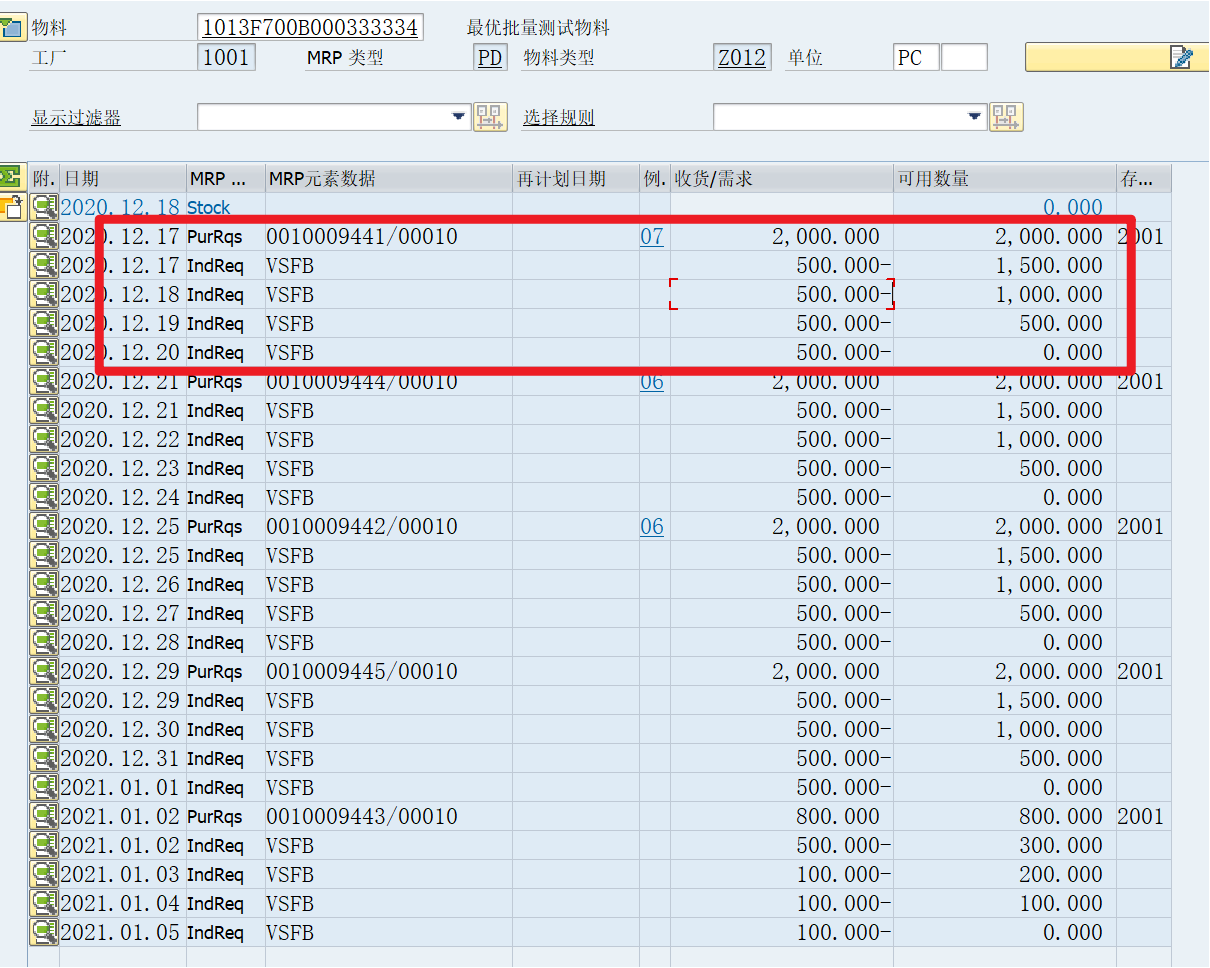Click the 06 link on PurRqs 0010009444 row
The height and width of the screenshot is (968, 1210).
(653, 381)
